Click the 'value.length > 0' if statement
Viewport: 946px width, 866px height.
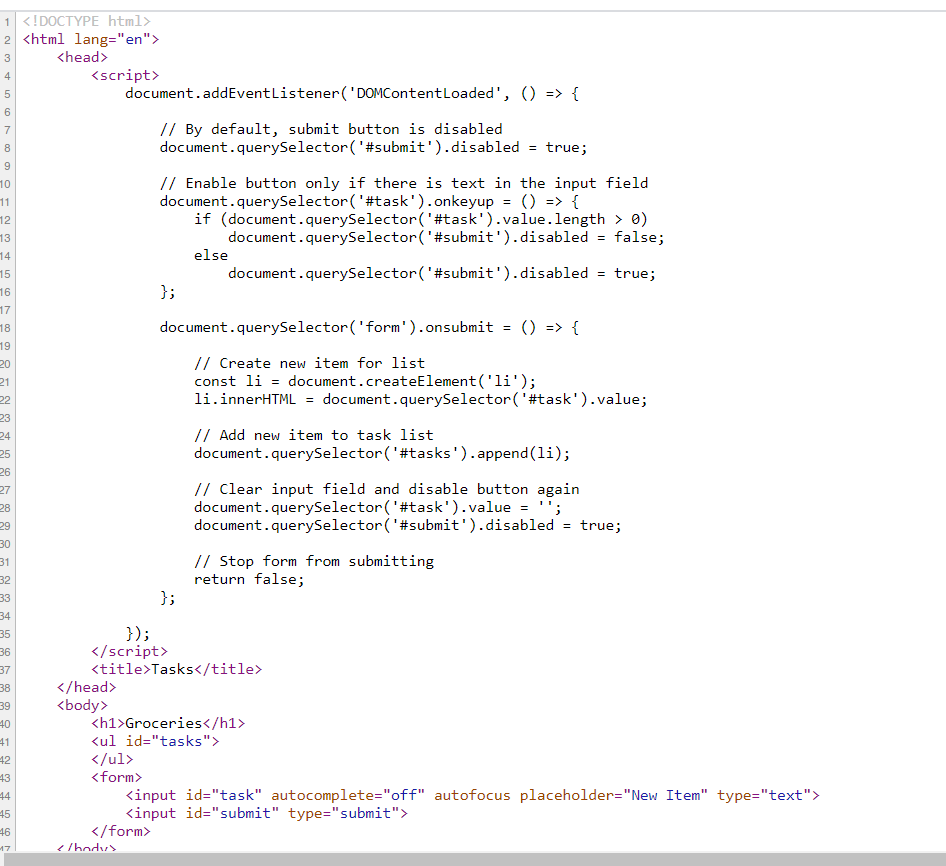421,219
